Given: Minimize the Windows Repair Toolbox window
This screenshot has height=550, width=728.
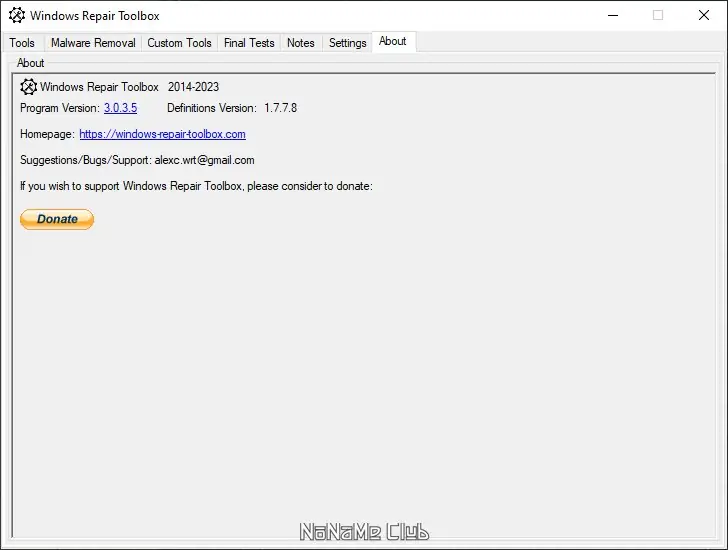Looking at the screenshot, I should (x=613, y=15).
